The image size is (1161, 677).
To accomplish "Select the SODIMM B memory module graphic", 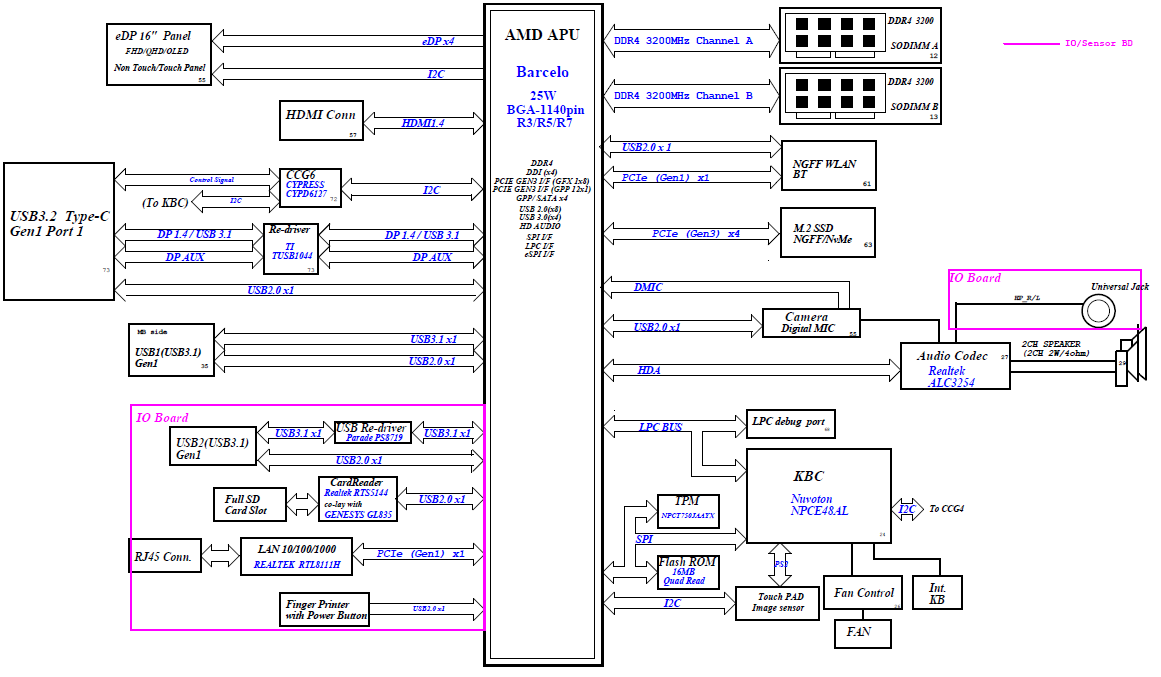I will pyautogui.click(x=832, y=94).
